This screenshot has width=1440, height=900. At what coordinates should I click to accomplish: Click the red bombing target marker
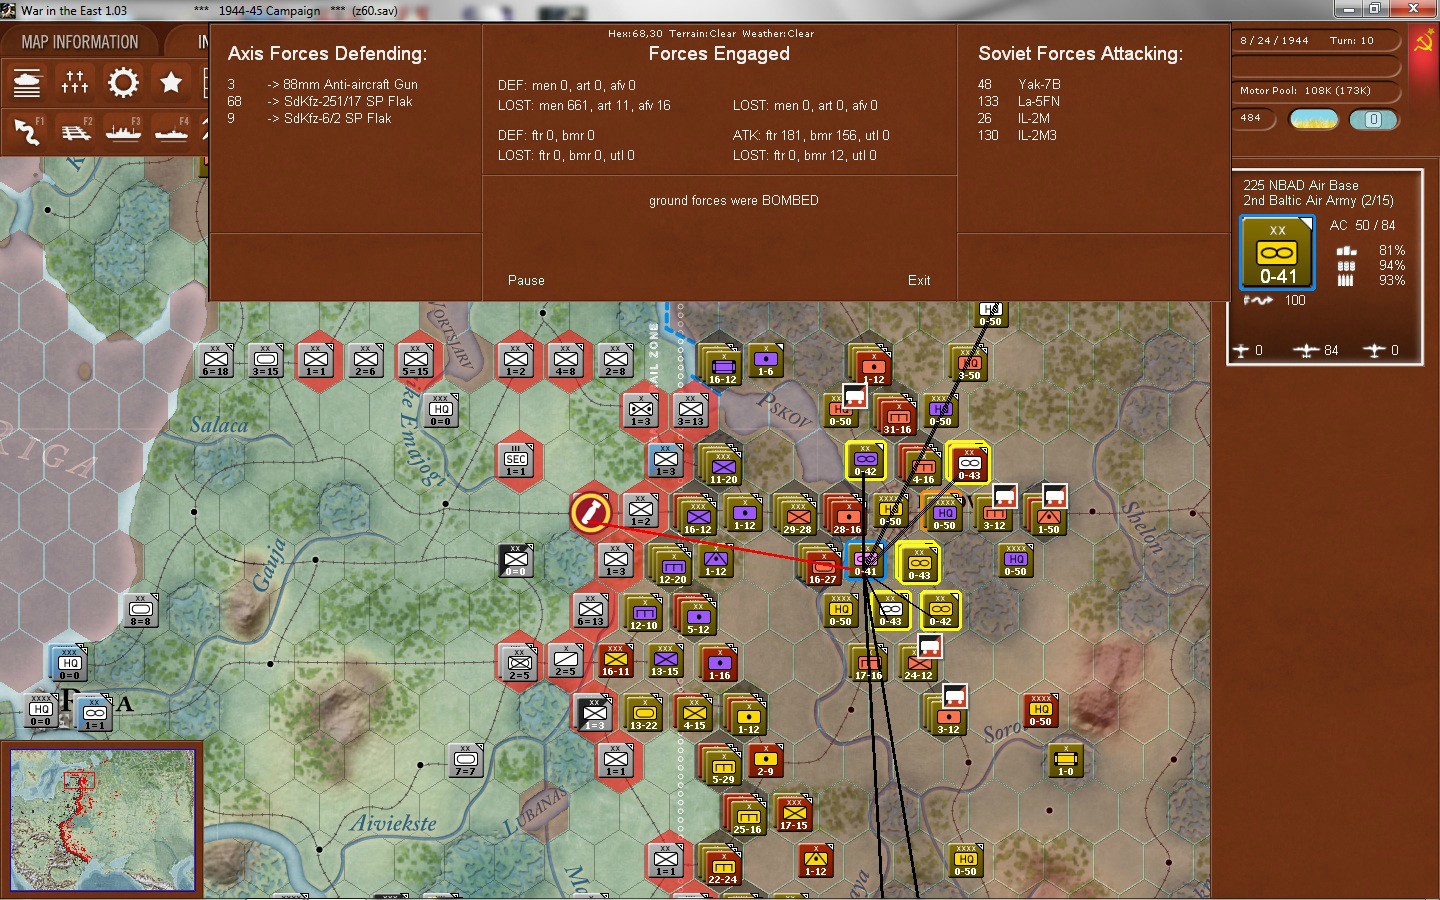pos(591,511)
